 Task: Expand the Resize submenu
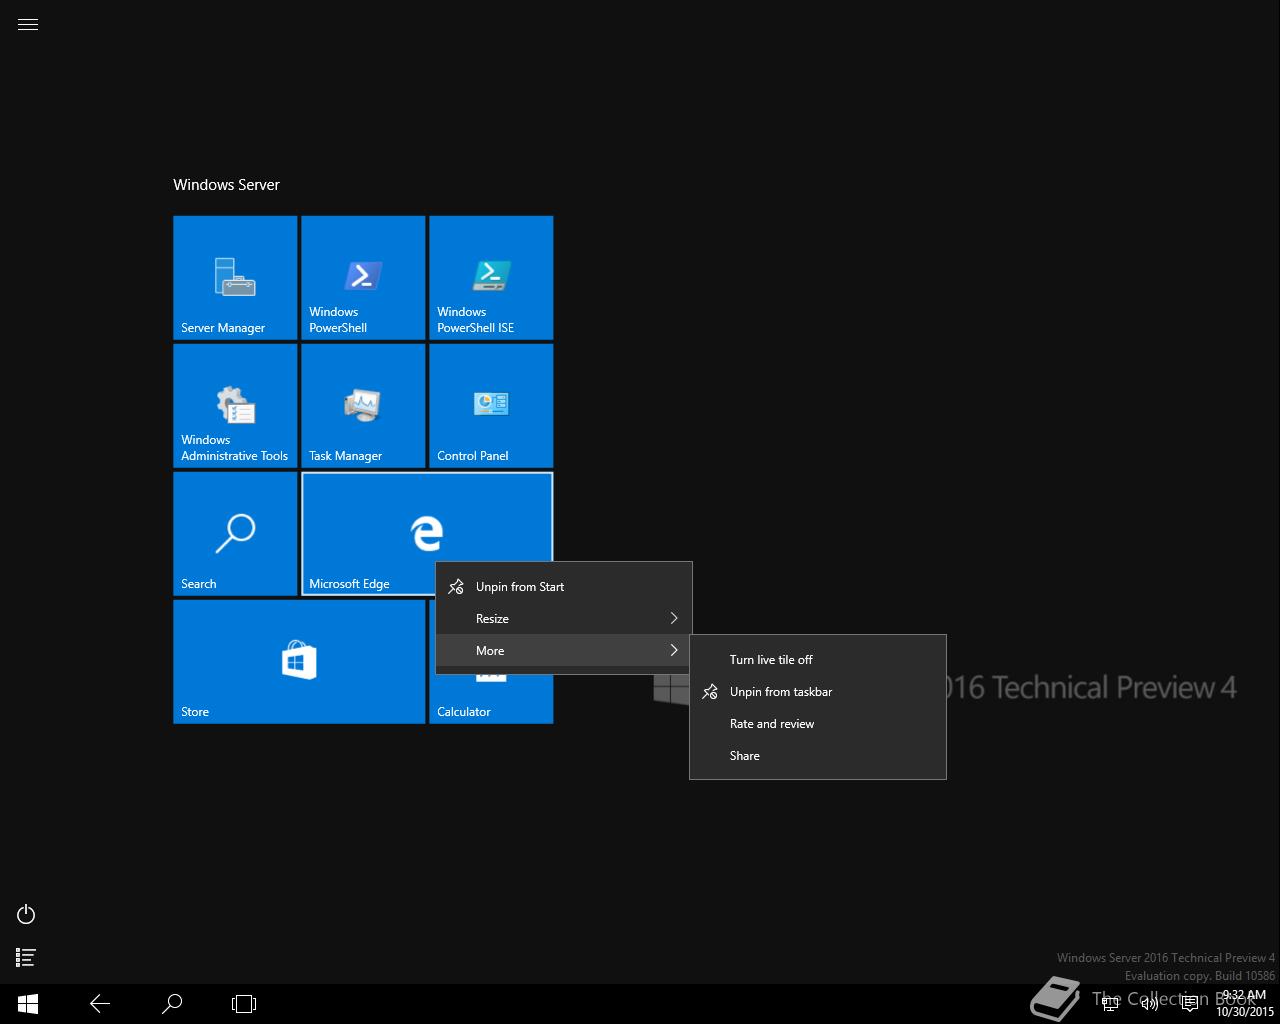(564, 619)
